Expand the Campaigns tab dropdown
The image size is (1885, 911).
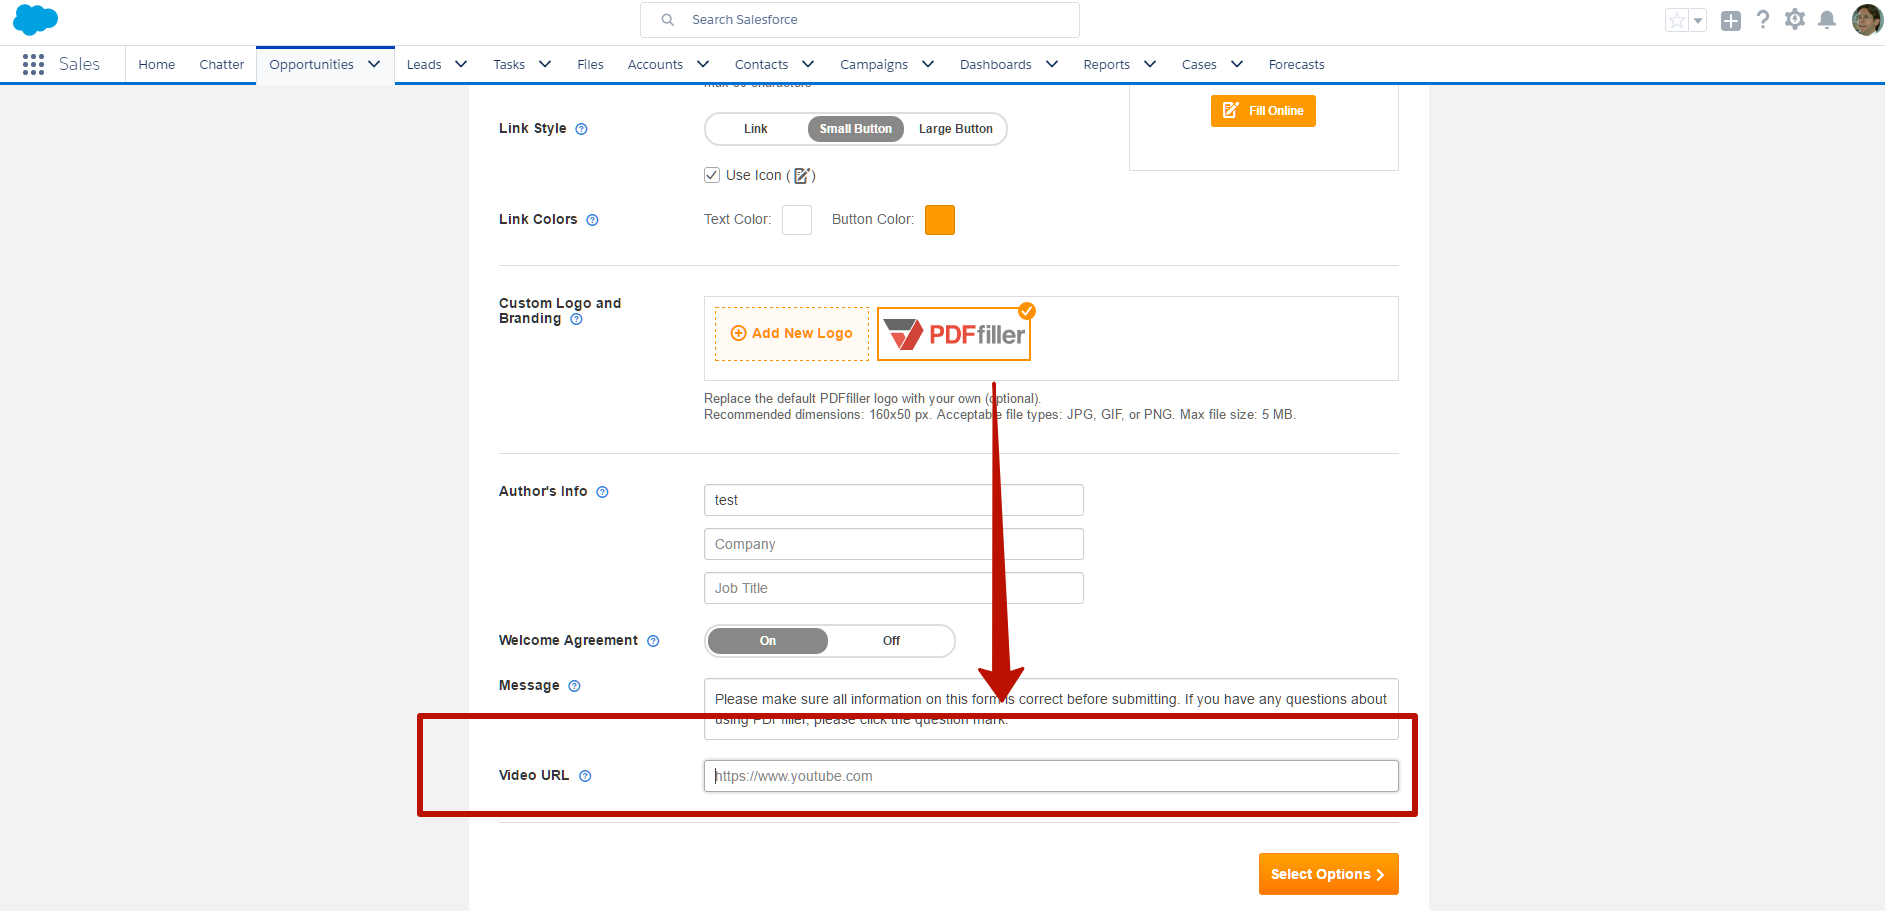pyautogui.click(x=928, y=64)
